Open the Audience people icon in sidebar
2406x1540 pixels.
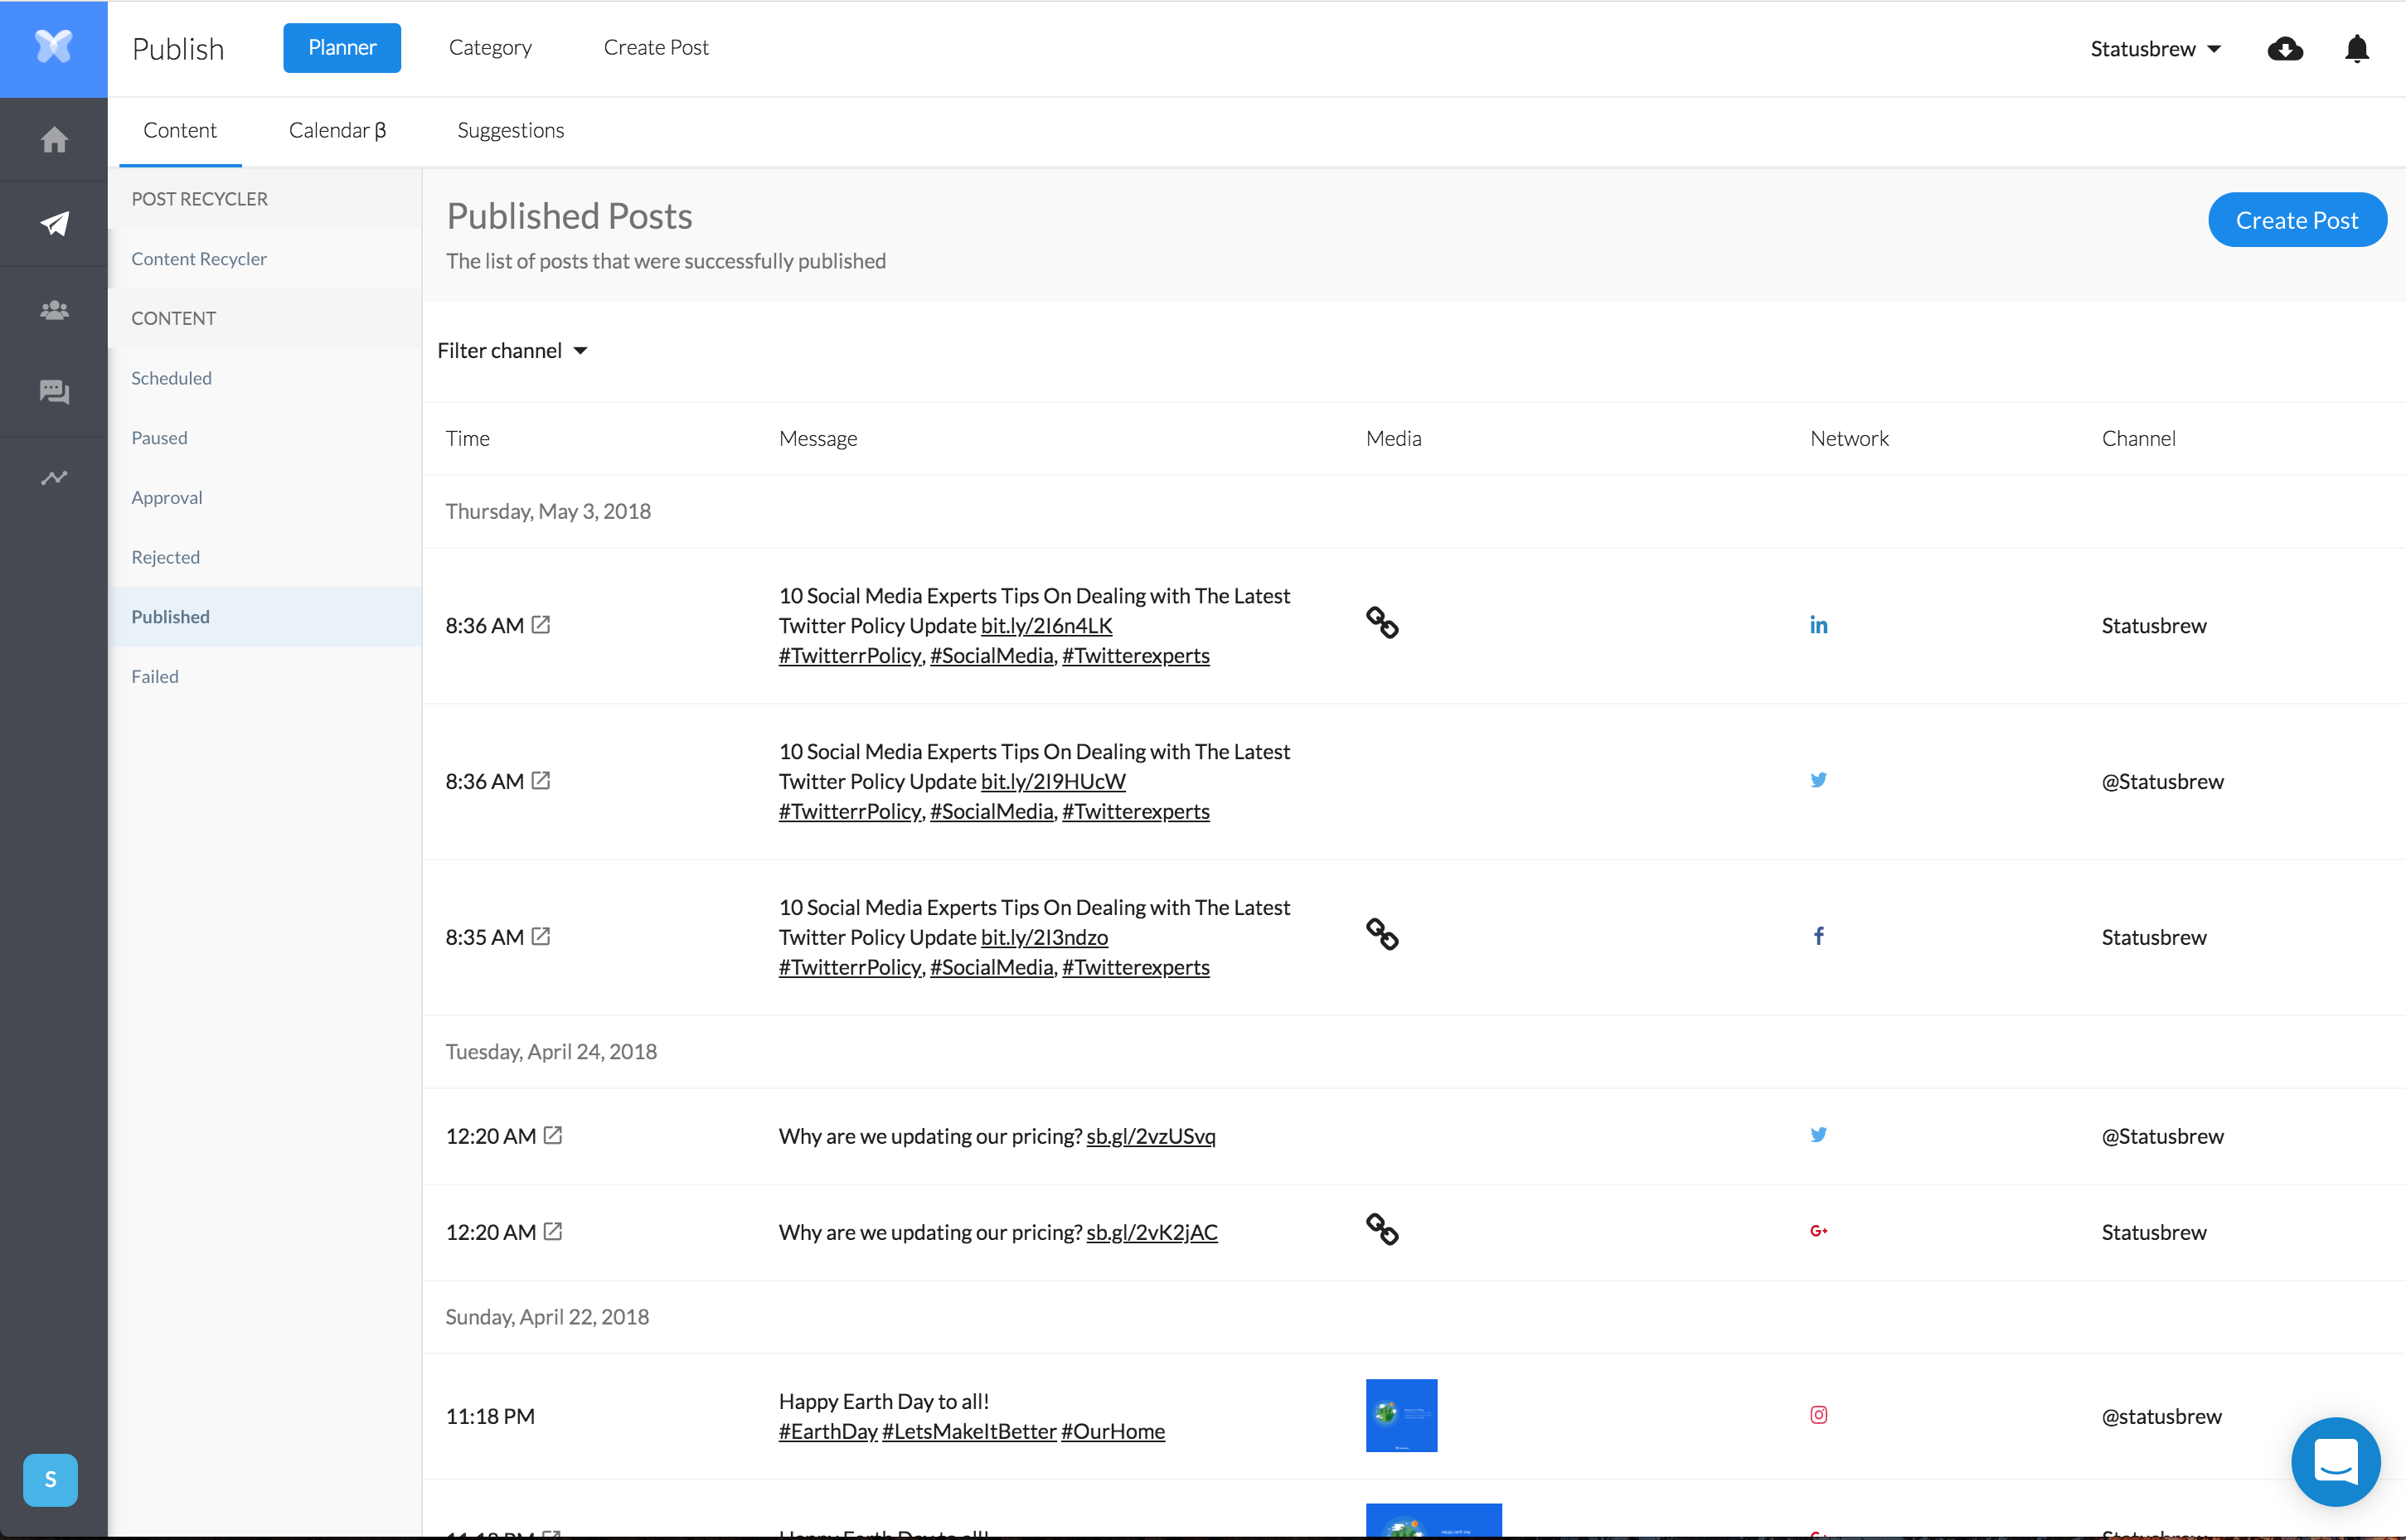(x=54, y=310)
